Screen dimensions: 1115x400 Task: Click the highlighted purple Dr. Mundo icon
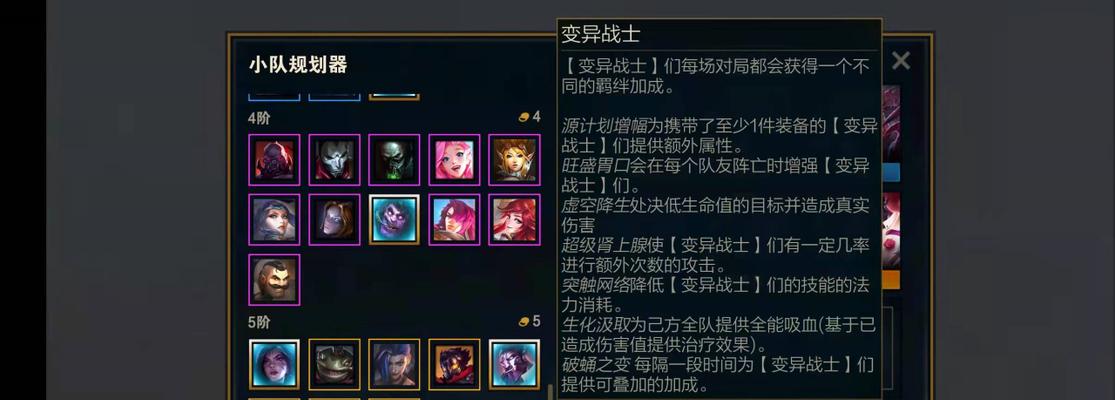(x=394, y=220)
